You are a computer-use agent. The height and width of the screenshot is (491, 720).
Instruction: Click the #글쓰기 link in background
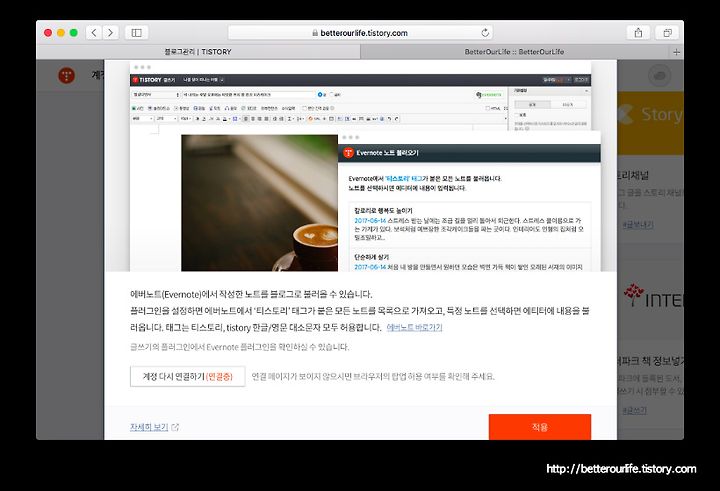[x=635, y=410]
